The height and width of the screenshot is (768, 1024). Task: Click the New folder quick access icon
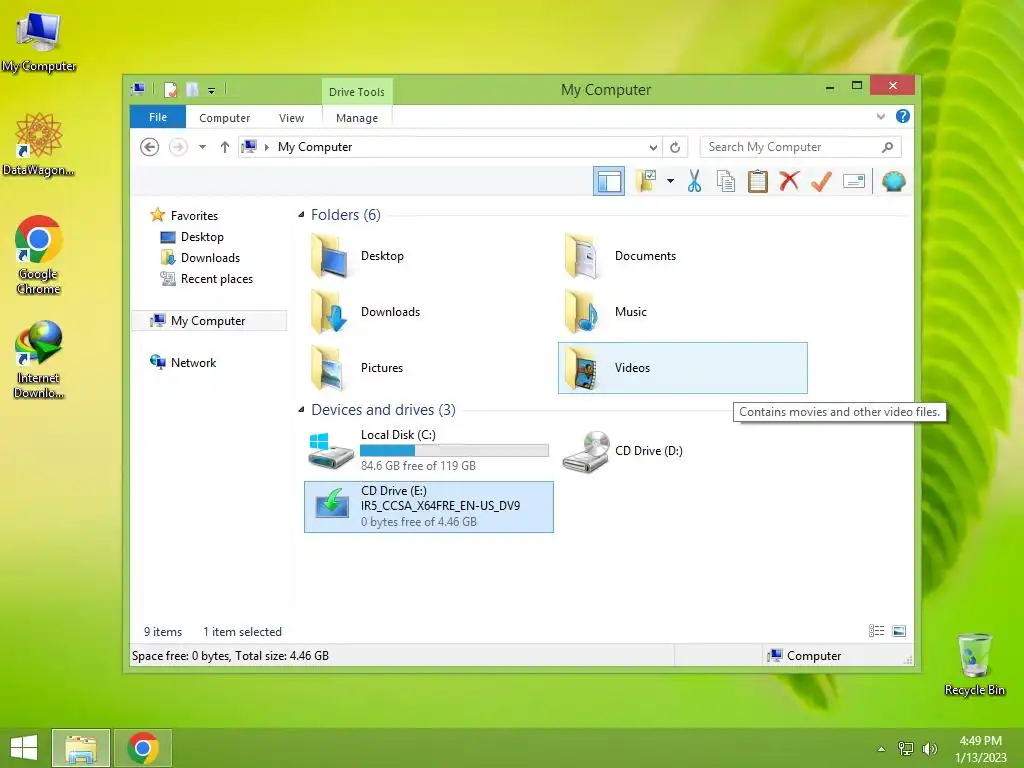[192, 89]
